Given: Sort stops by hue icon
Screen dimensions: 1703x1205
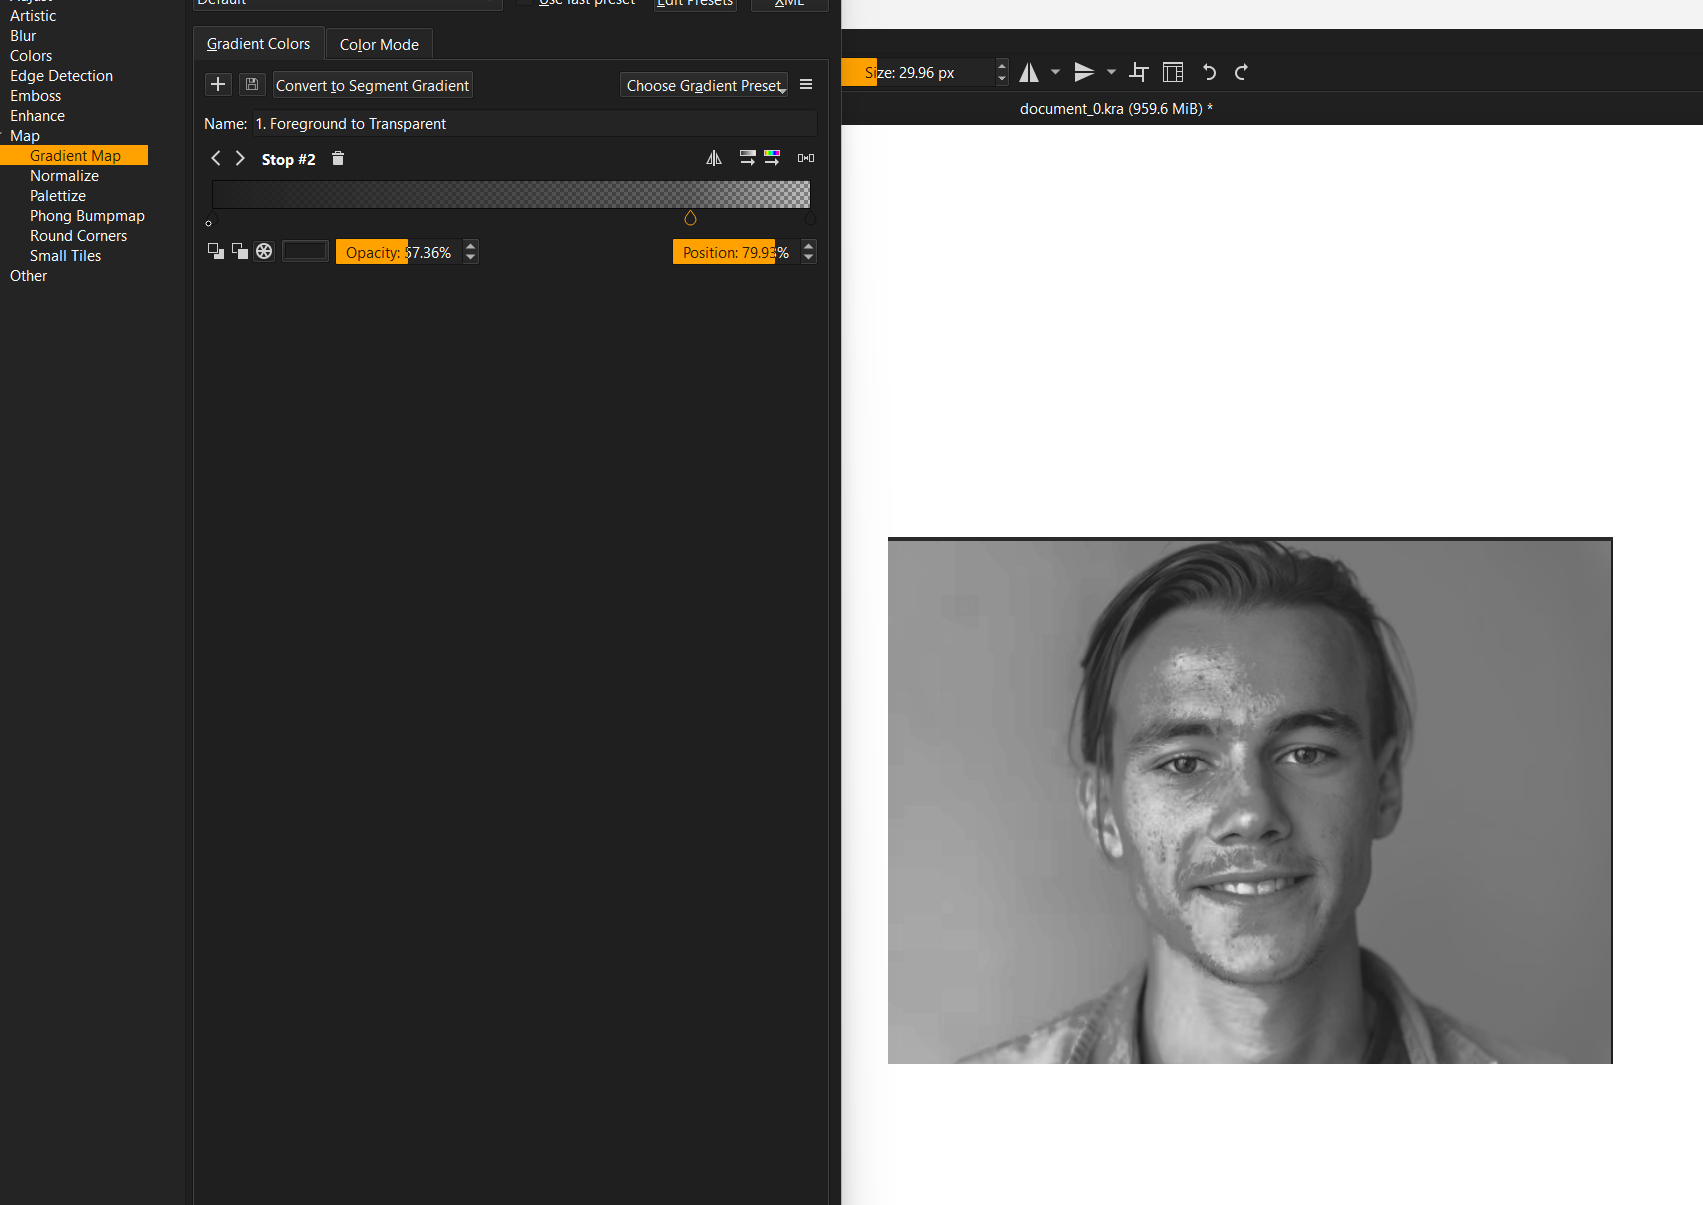Looking at the screenshot, I should click(772, 158).
